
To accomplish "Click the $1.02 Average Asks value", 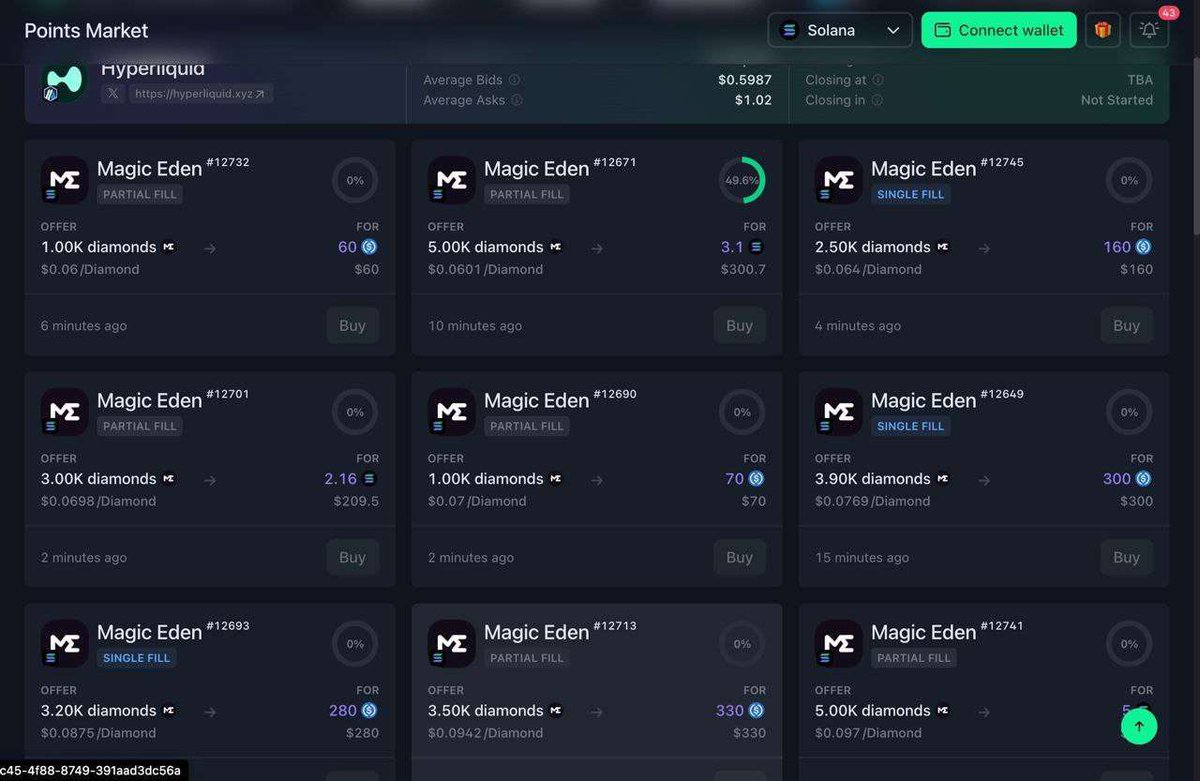I will point(753,100).
